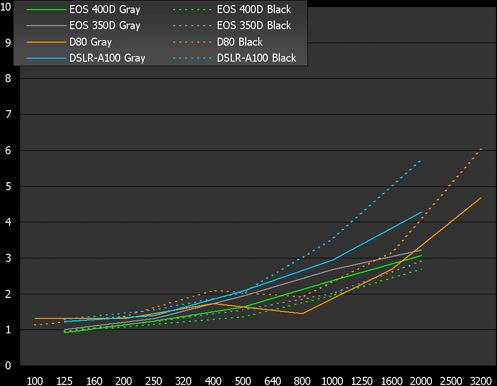Click the x-axis label 200
This screenshot has width=497, height=386.
(x=124, y=381)
